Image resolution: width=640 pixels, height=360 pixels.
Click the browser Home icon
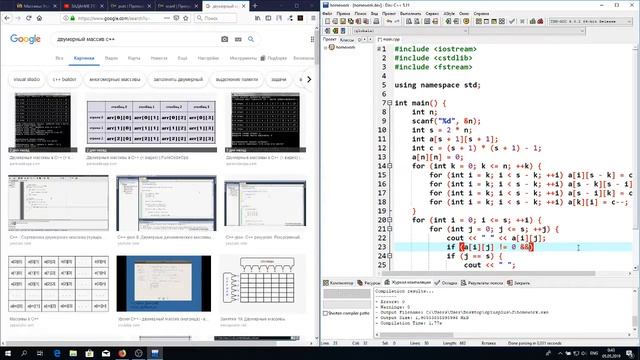click(39, 18)
